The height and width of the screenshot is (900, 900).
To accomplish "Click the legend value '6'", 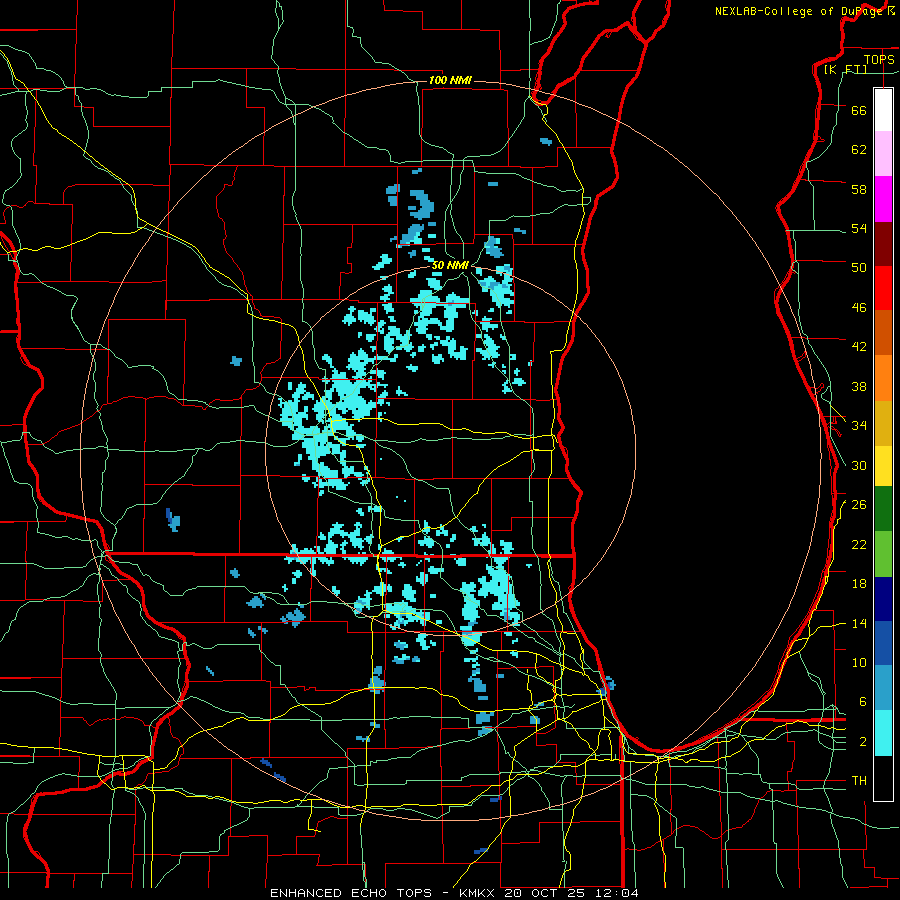I will [x=863, y=702].
